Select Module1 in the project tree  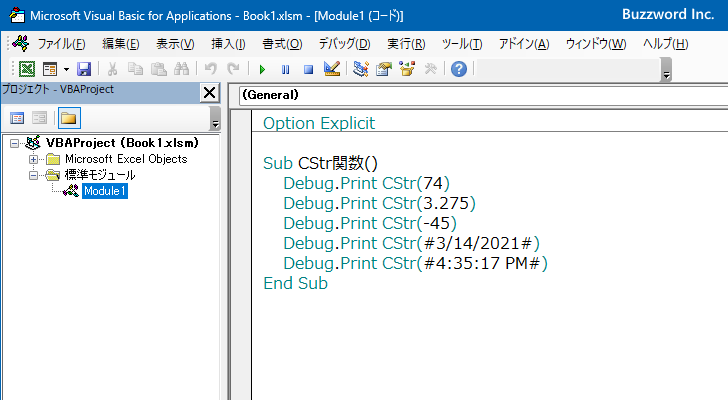104,191
